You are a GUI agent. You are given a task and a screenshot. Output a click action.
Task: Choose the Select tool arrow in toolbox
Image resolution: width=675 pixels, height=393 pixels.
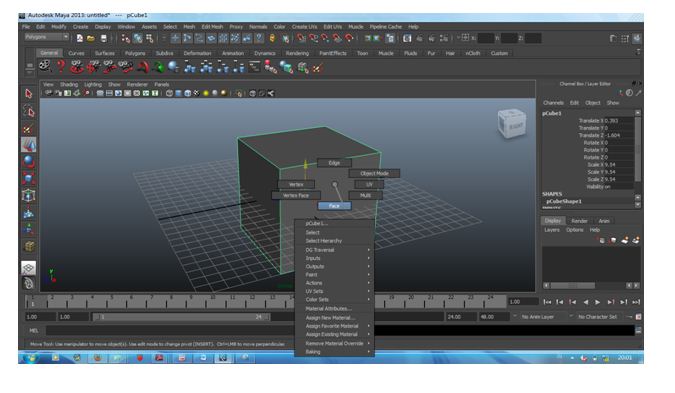coord(28,93)
